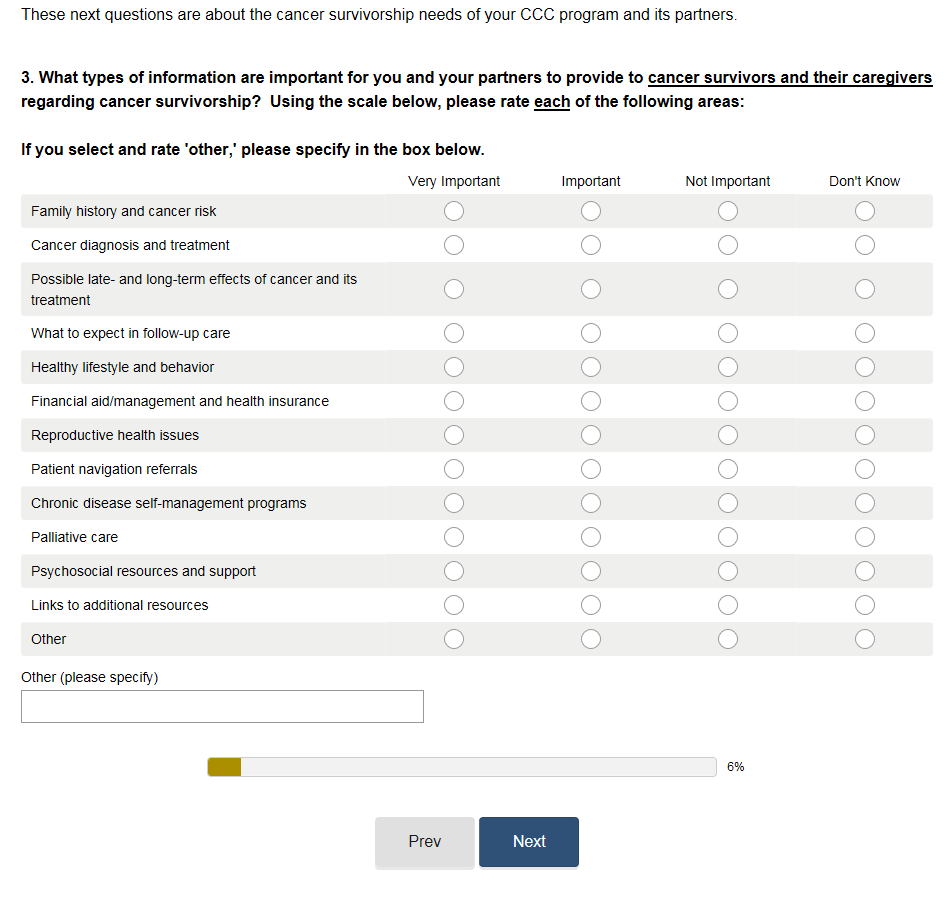Select Don't Know for Links to additional resources

[x=865, y=605]
